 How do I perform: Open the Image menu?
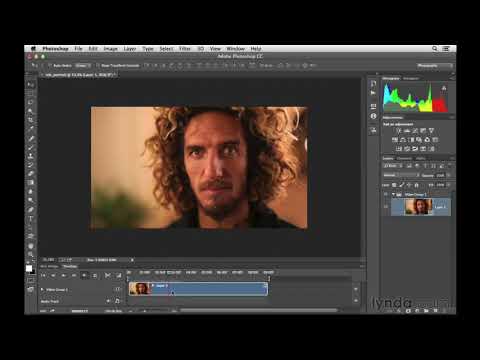click(x=110, y=49)
